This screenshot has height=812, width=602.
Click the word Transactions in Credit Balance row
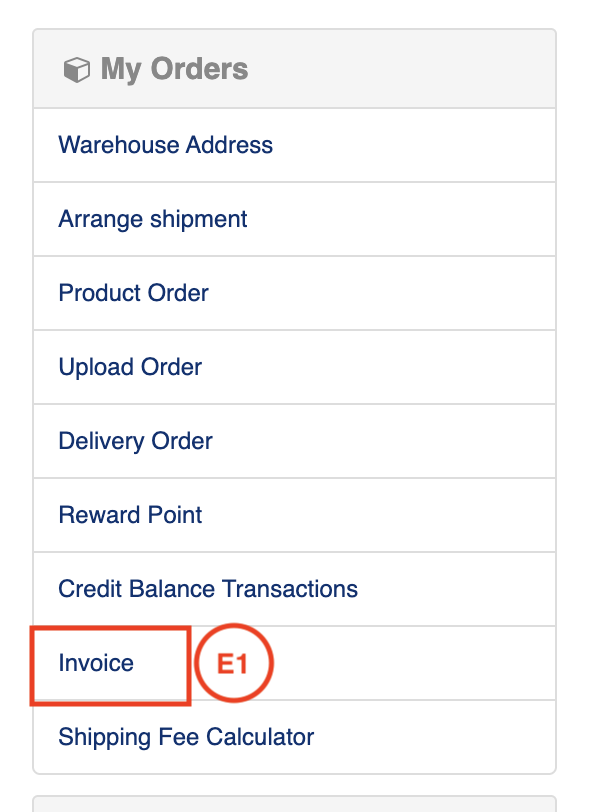(290, 589)
